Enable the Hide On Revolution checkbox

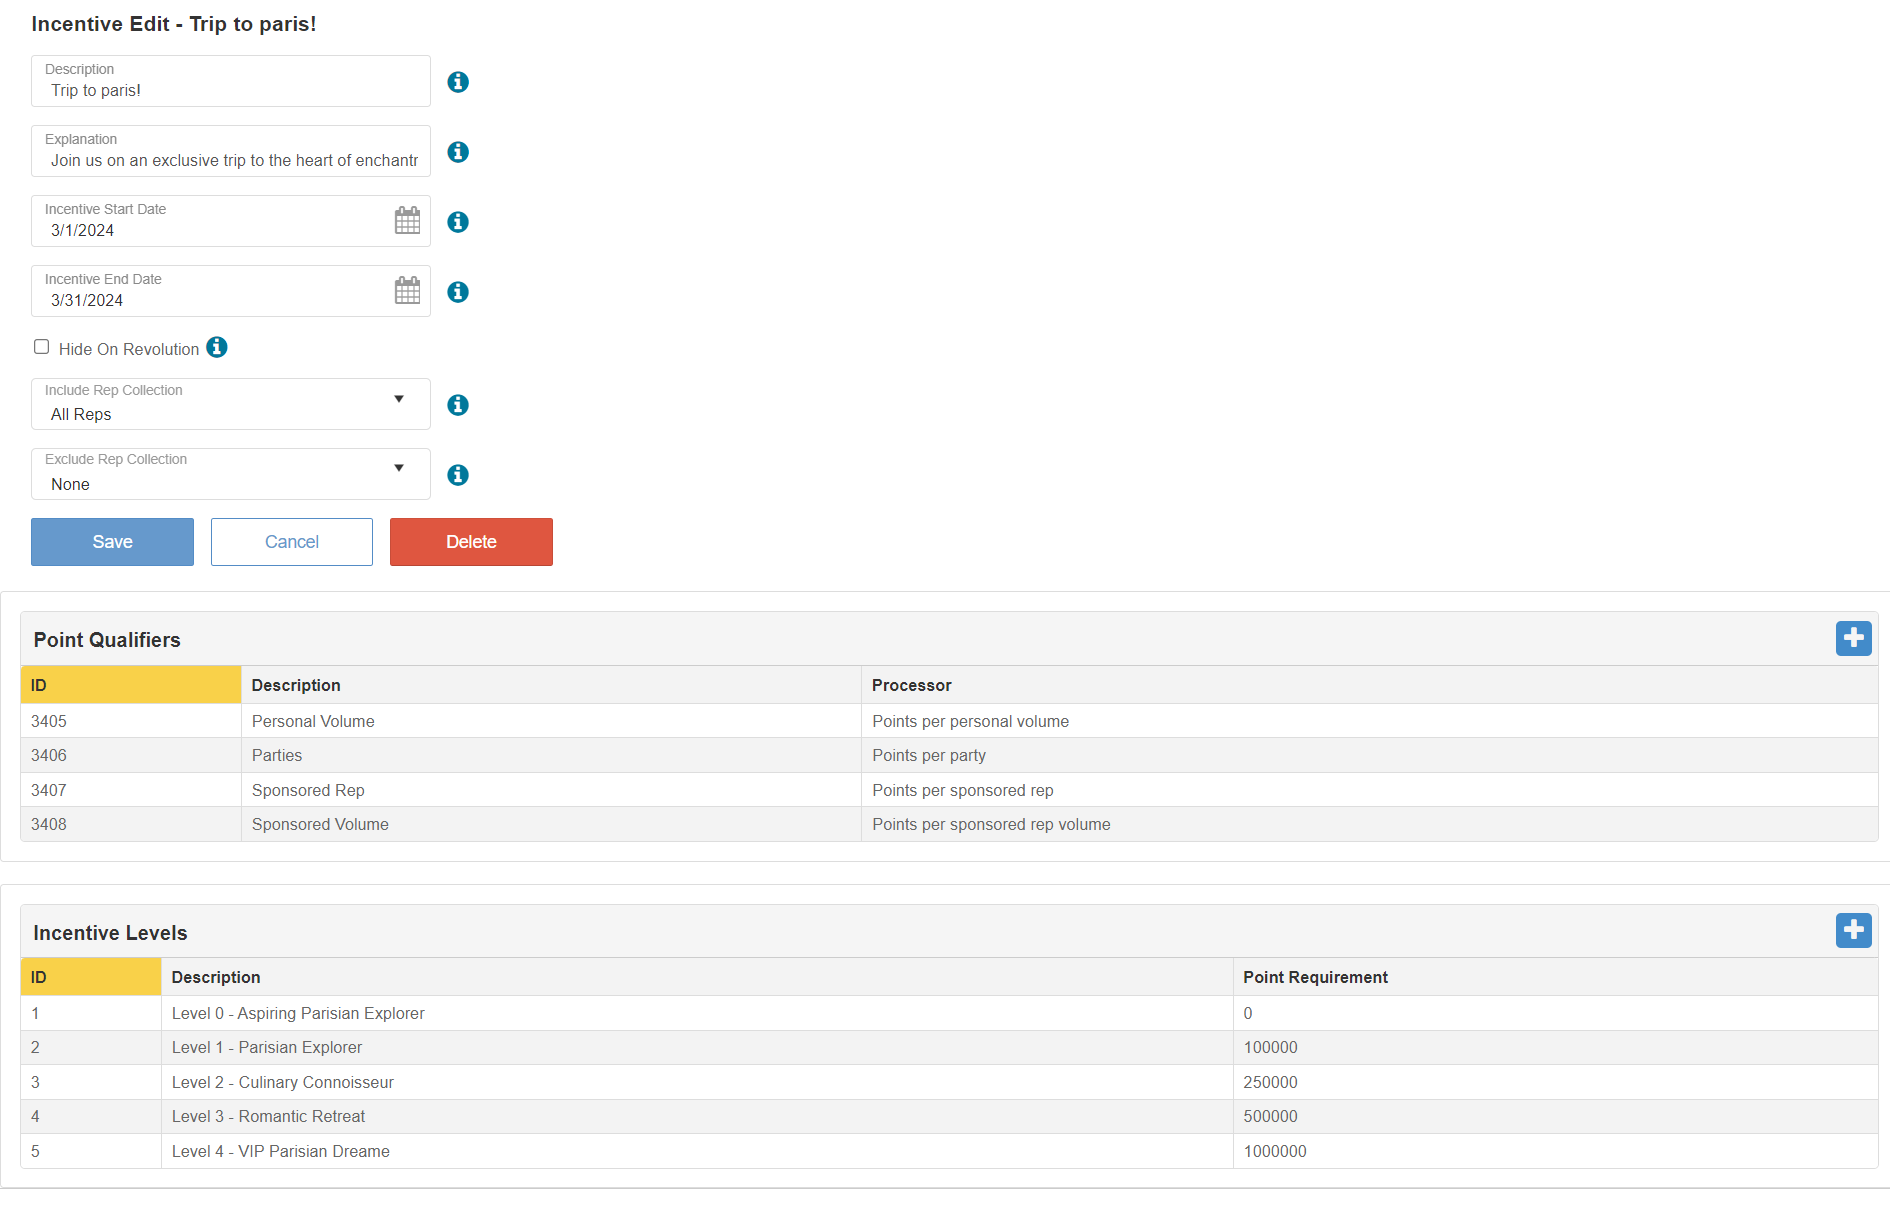tap(42, 347)
